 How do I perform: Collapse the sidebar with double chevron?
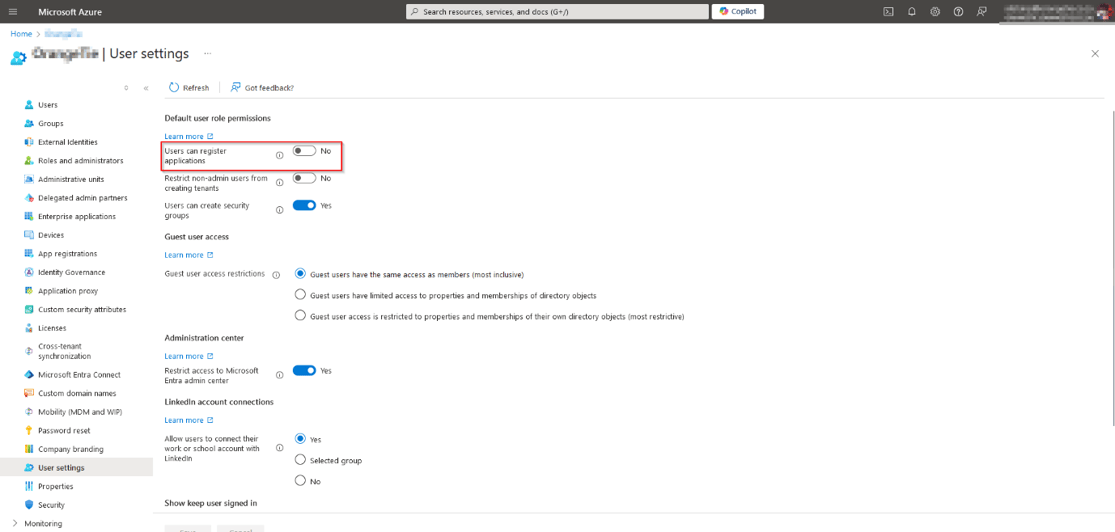[x=146, y=88]
